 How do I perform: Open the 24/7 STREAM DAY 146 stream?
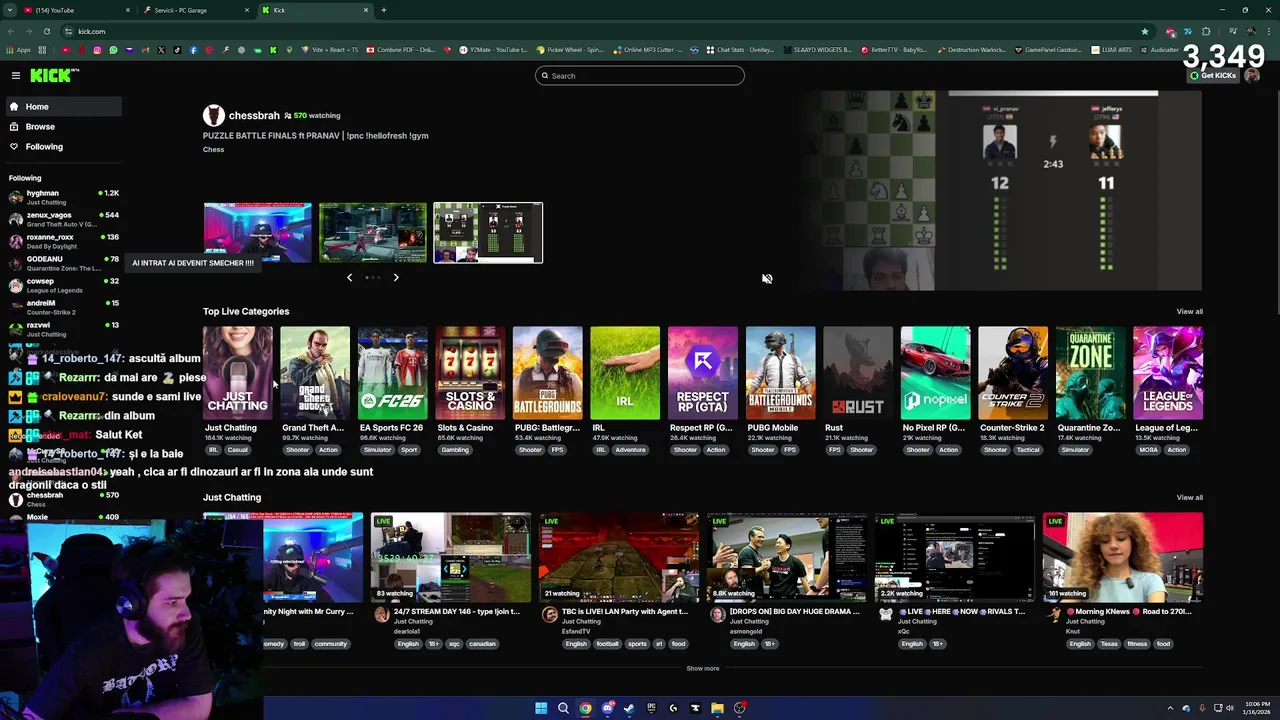[451, 557]
